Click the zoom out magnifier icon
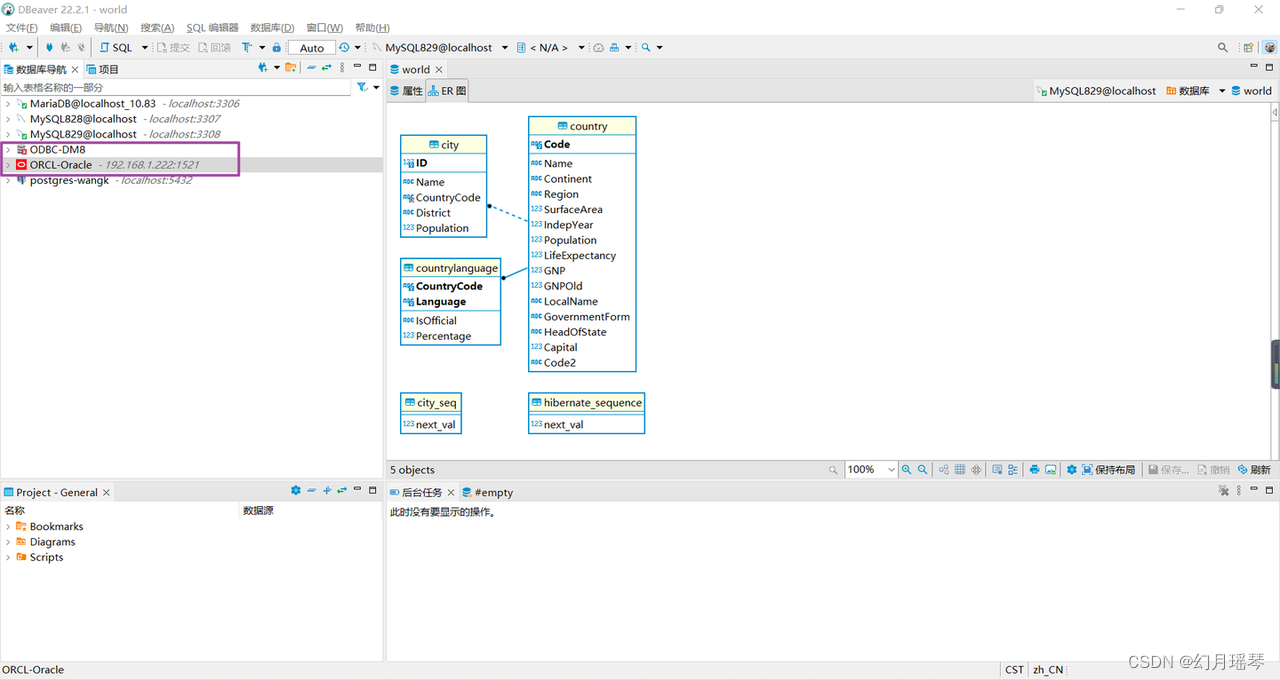Image resolution: width=1280 pixels, height=680 pixels. [x=923, y=469]
